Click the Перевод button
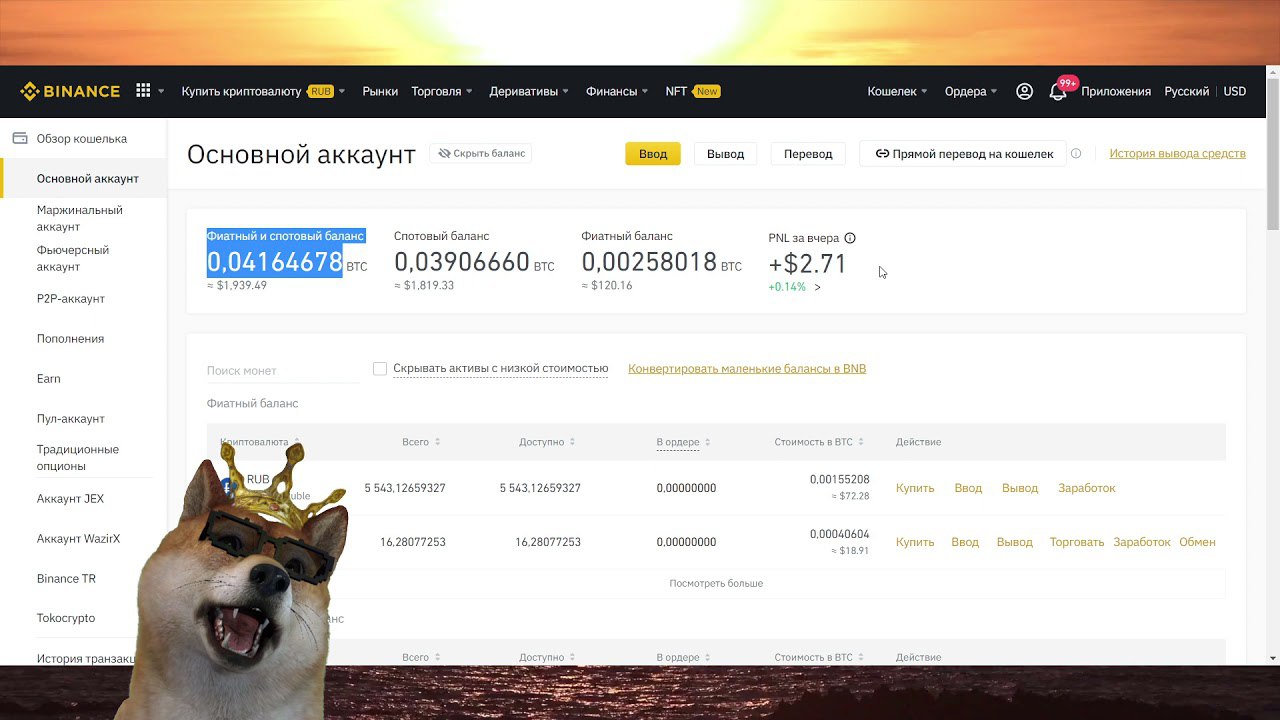Screen dimensions: 1280x720 pyautogui.click(x=808, y=154)
